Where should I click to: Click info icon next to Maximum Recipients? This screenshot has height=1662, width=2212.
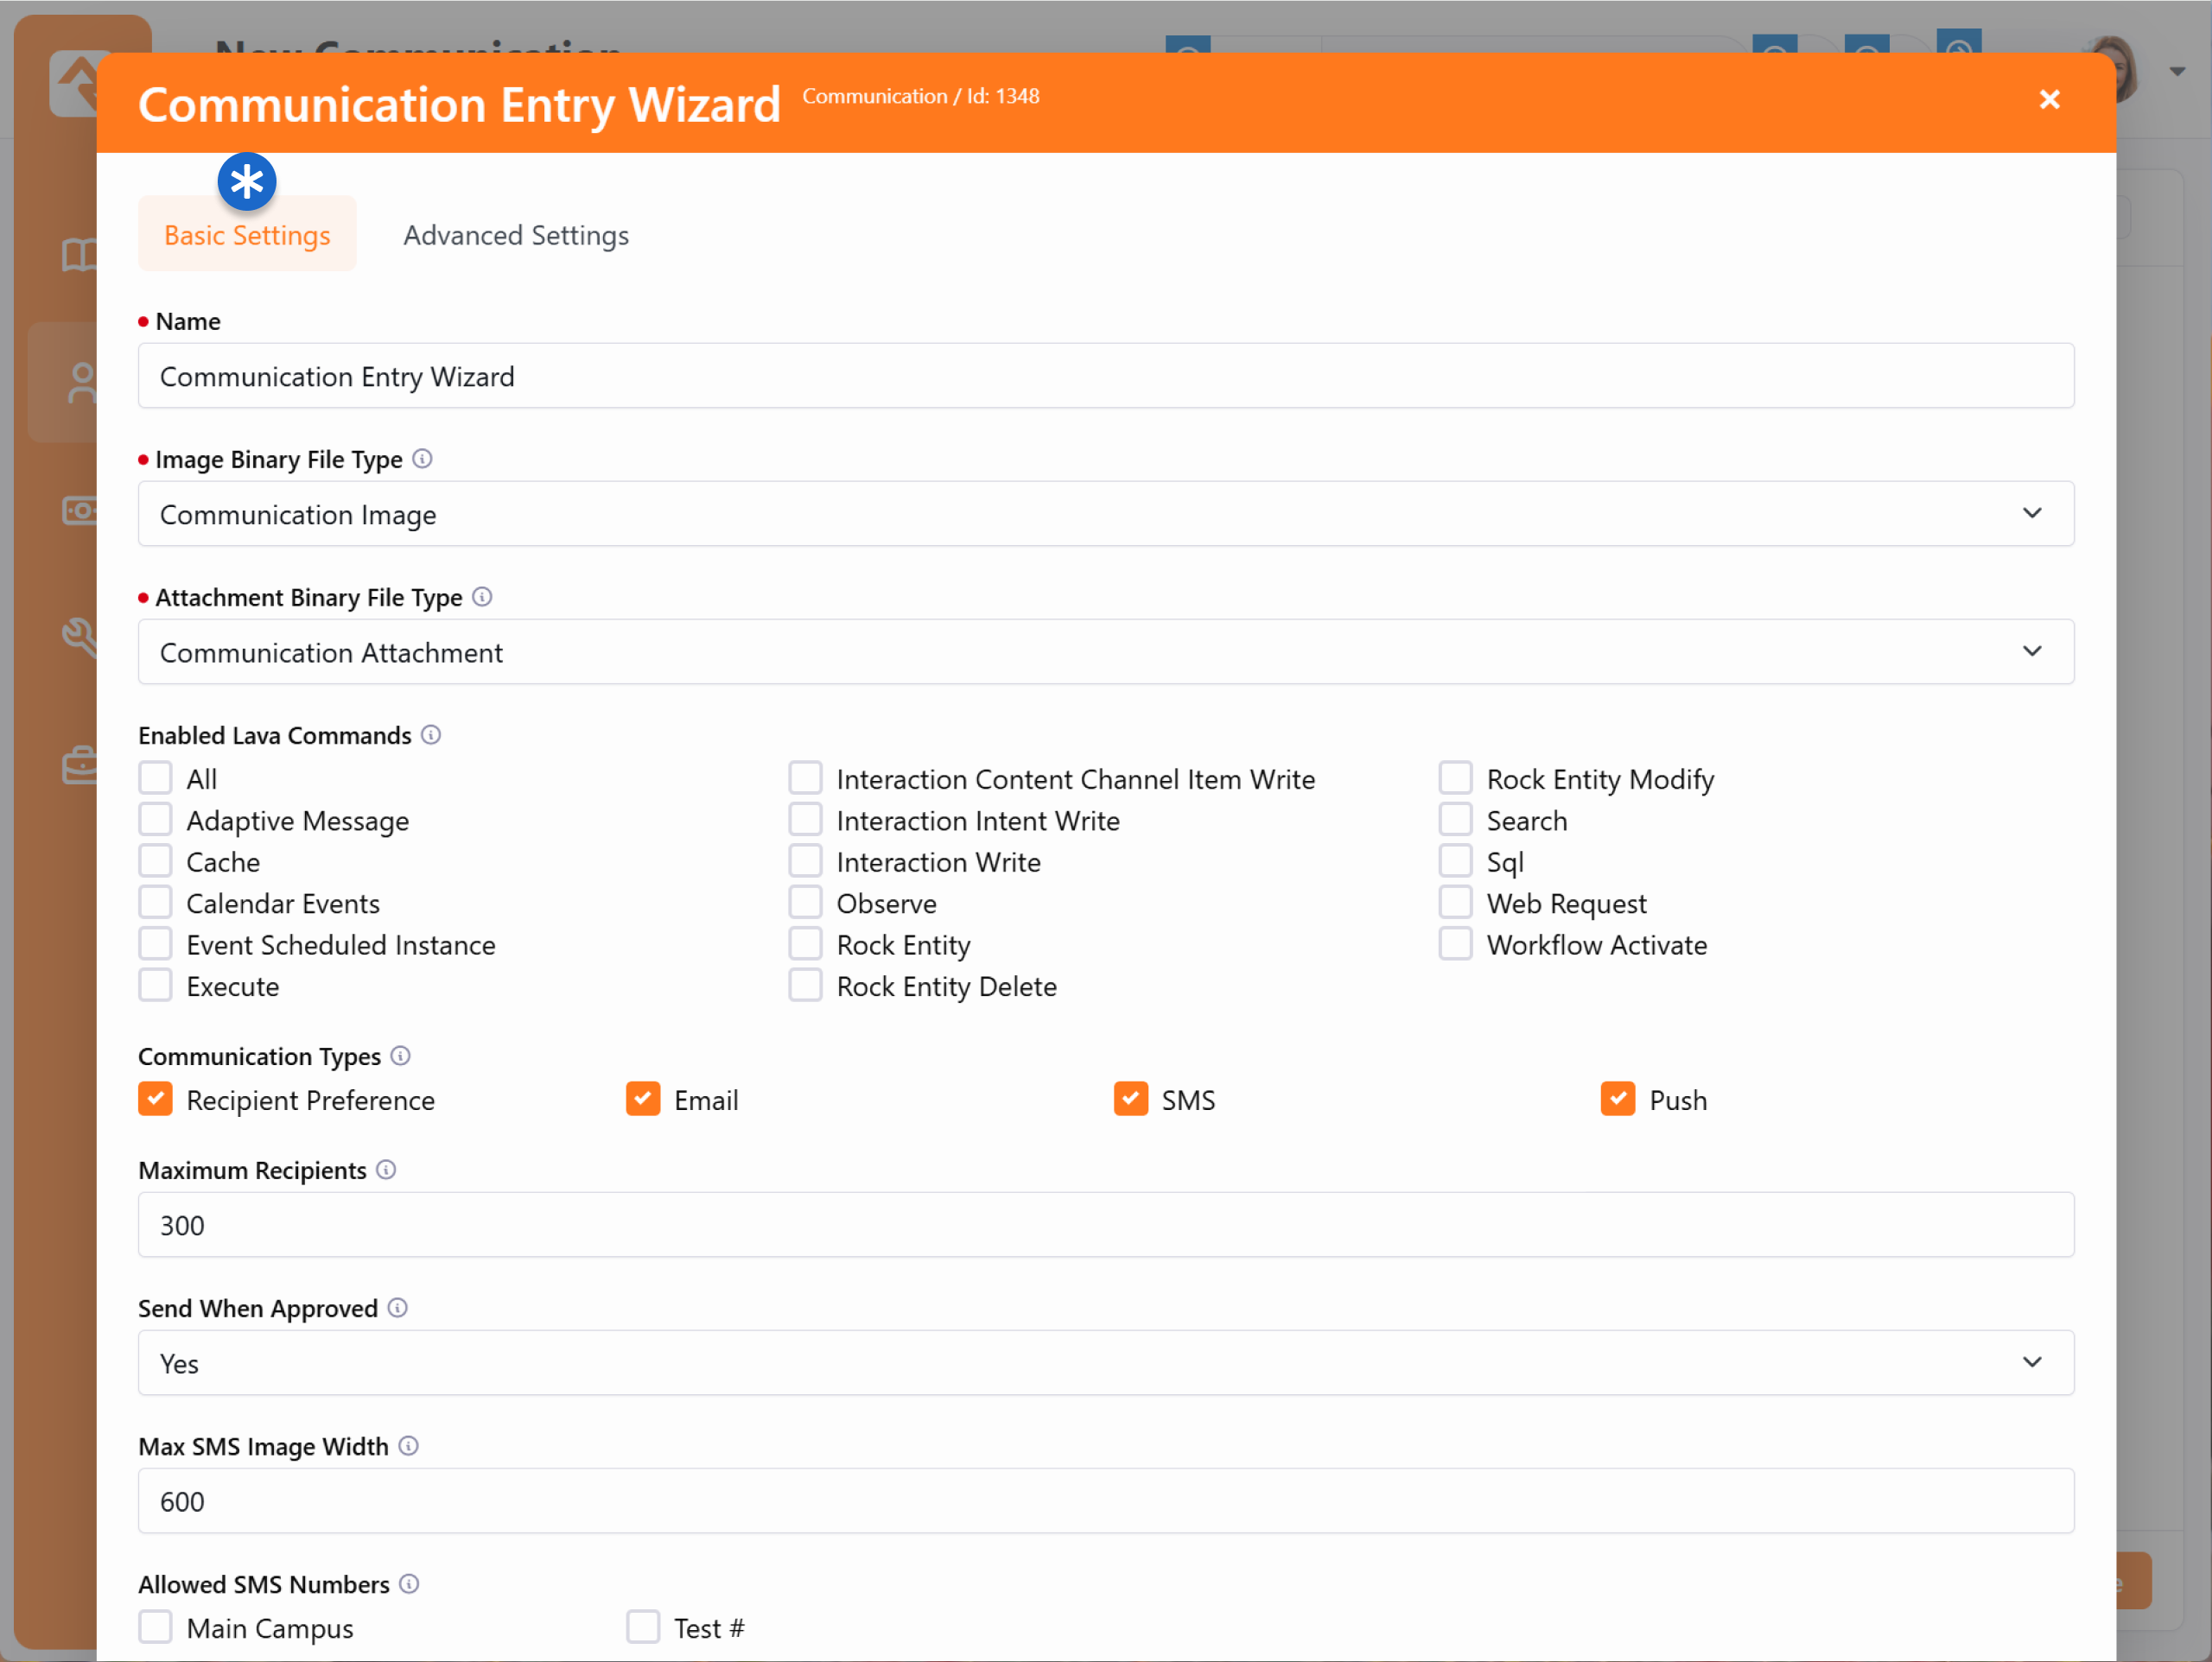pos(386,1170)
